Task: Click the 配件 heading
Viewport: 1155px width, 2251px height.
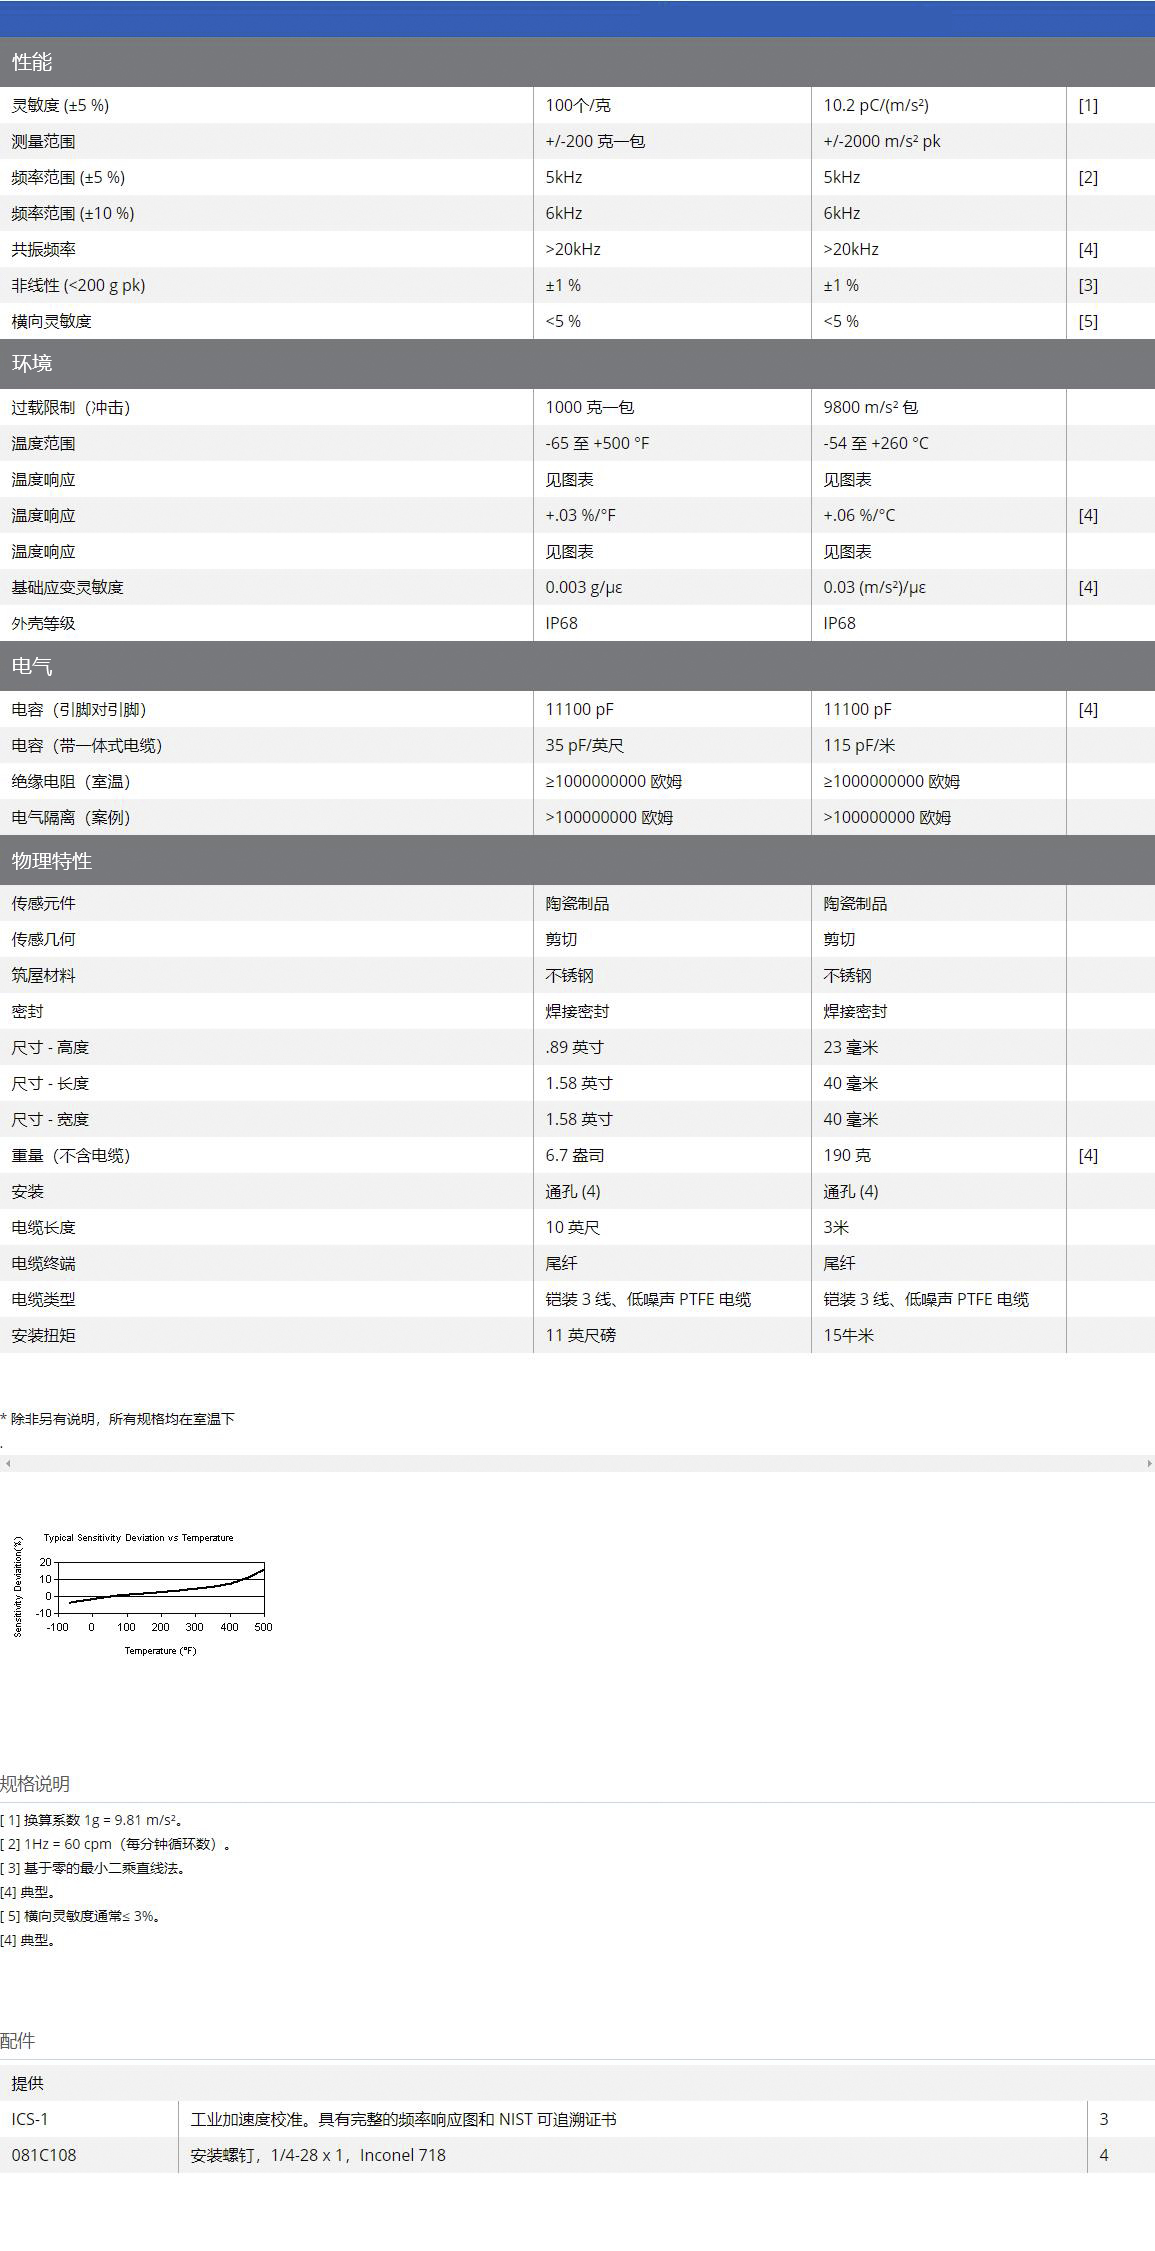Action: [17, 2040]
